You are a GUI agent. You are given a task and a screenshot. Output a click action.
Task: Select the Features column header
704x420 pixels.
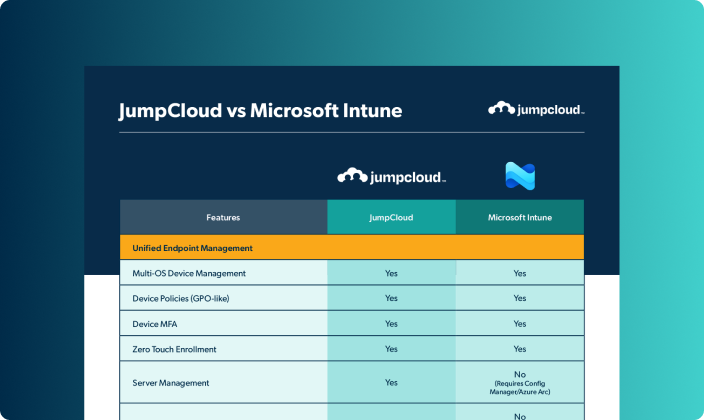tap(223, 217)
